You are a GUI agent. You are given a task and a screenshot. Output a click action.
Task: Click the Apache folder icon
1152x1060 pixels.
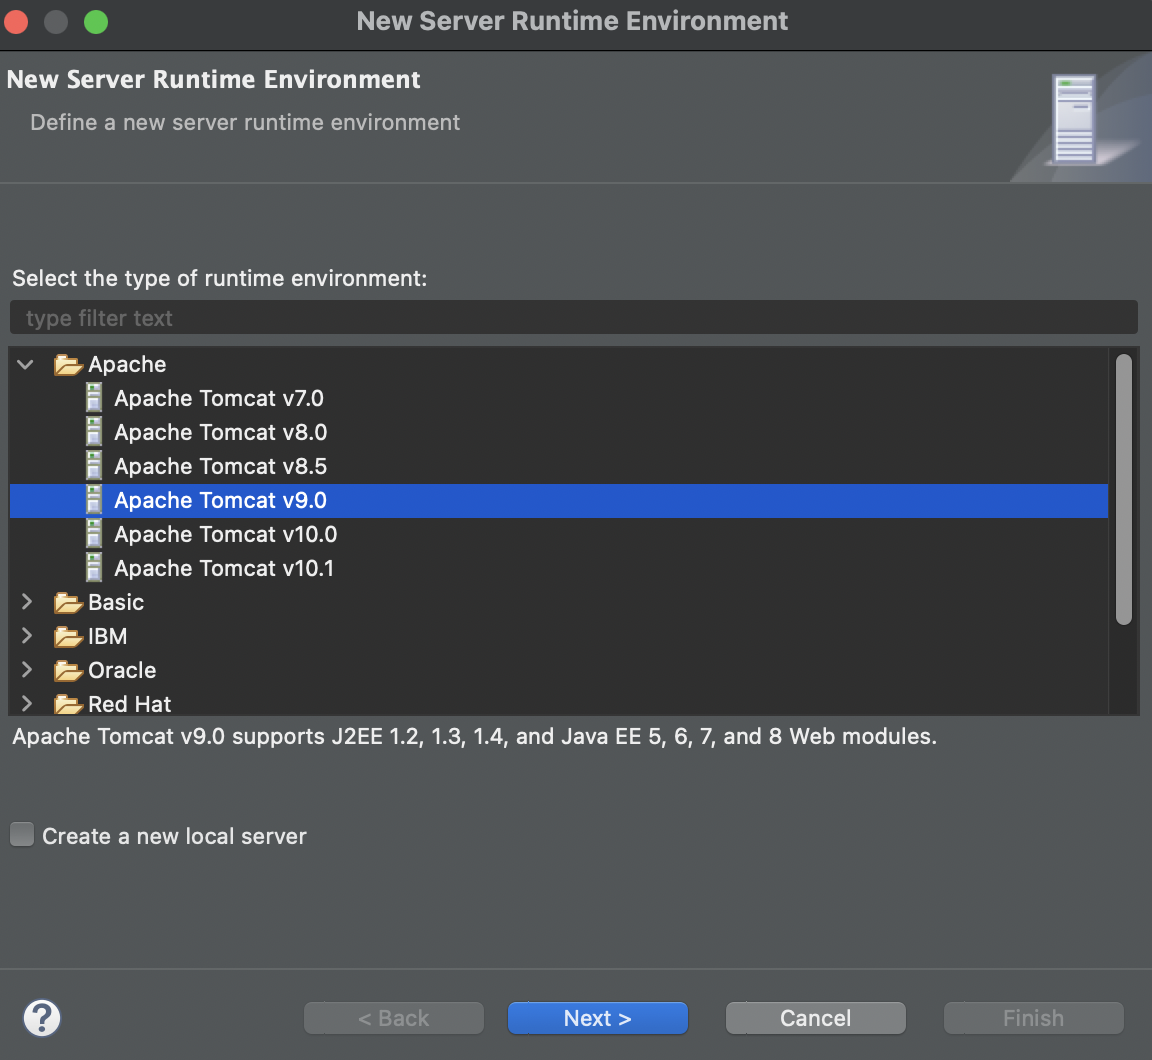click(68, 364)
